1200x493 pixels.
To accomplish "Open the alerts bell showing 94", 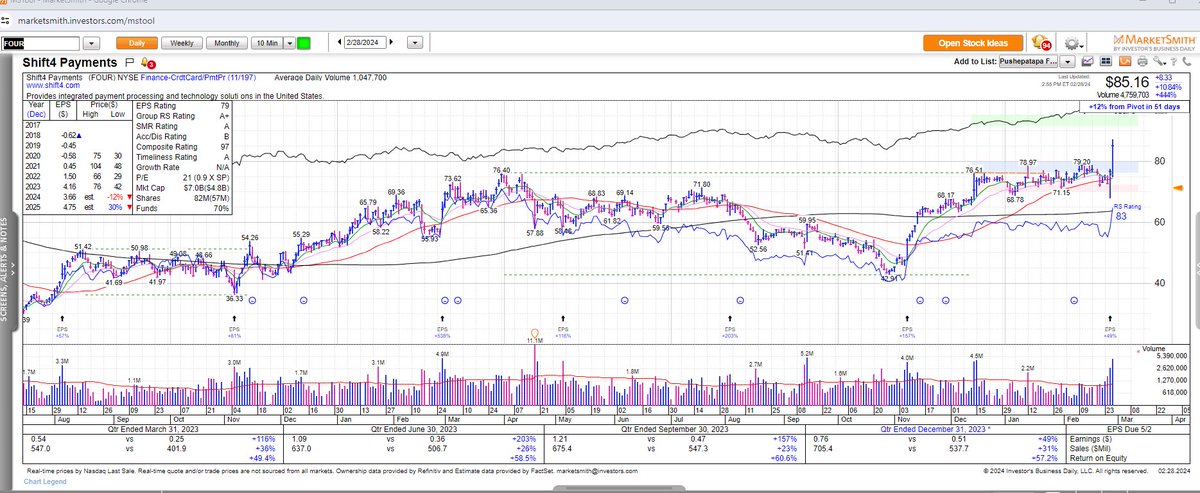I will [x=1043, y=44].
